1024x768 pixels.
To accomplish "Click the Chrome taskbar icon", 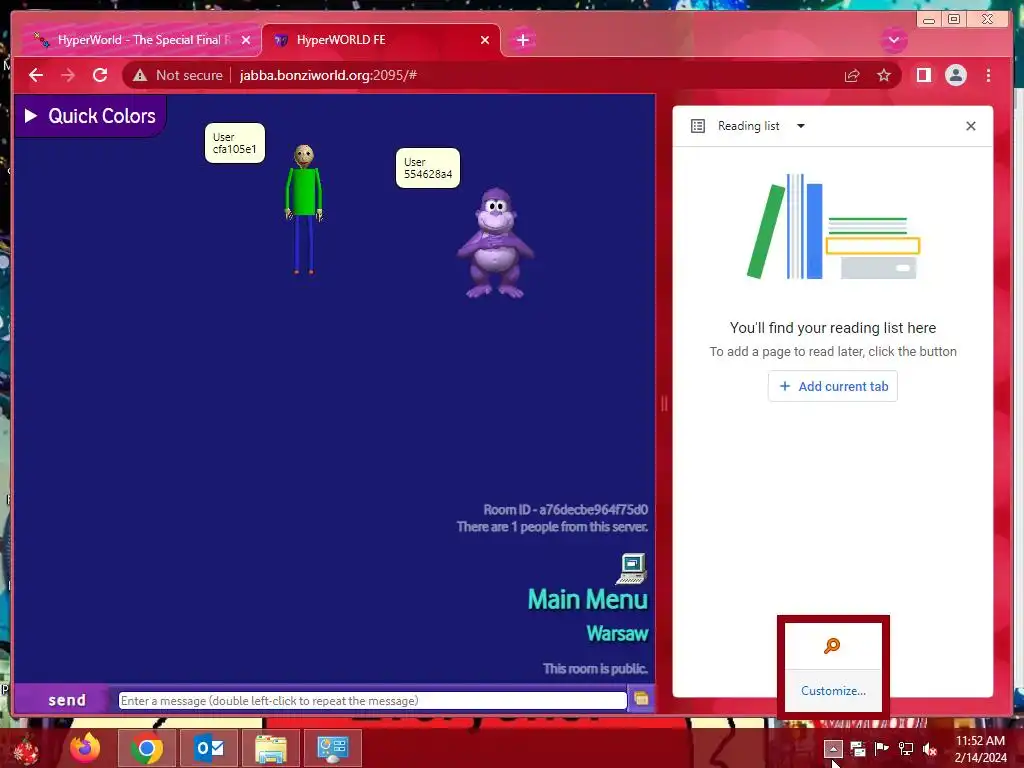I will (x=146, y=748).
